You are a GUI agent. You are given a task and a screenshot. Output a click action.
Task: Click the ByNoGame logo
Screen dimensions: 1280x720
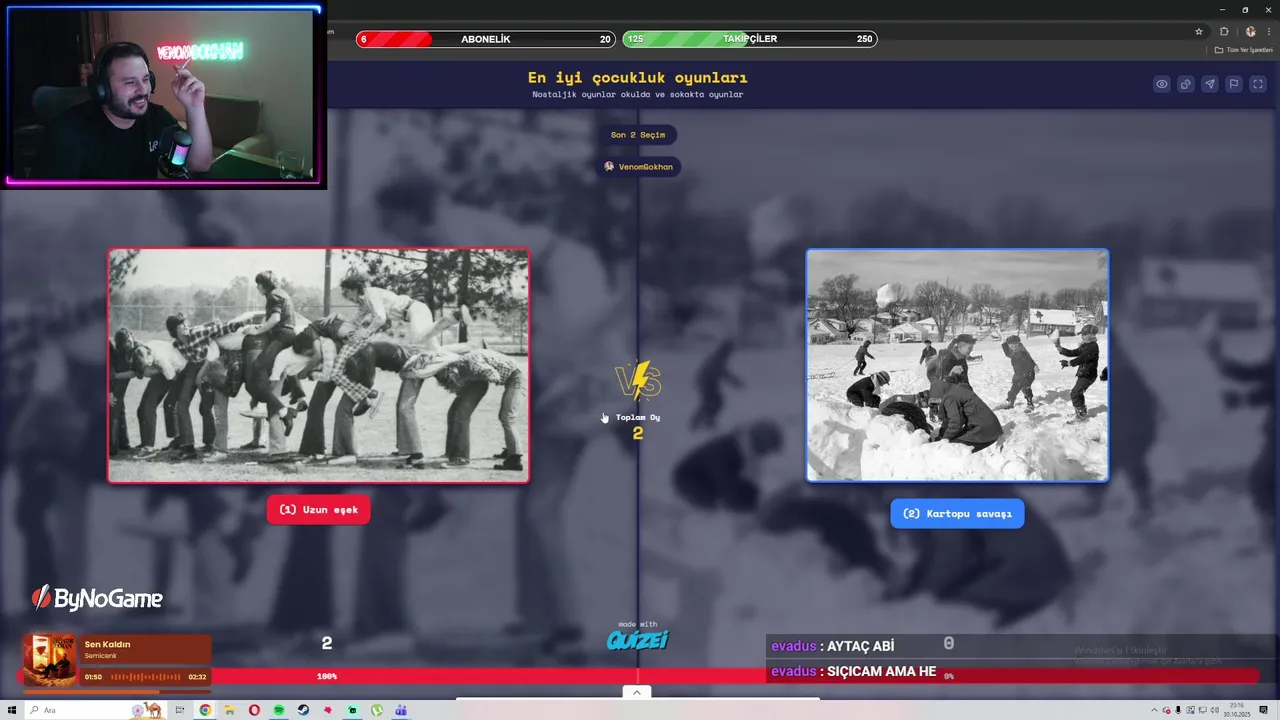(97, 599)
